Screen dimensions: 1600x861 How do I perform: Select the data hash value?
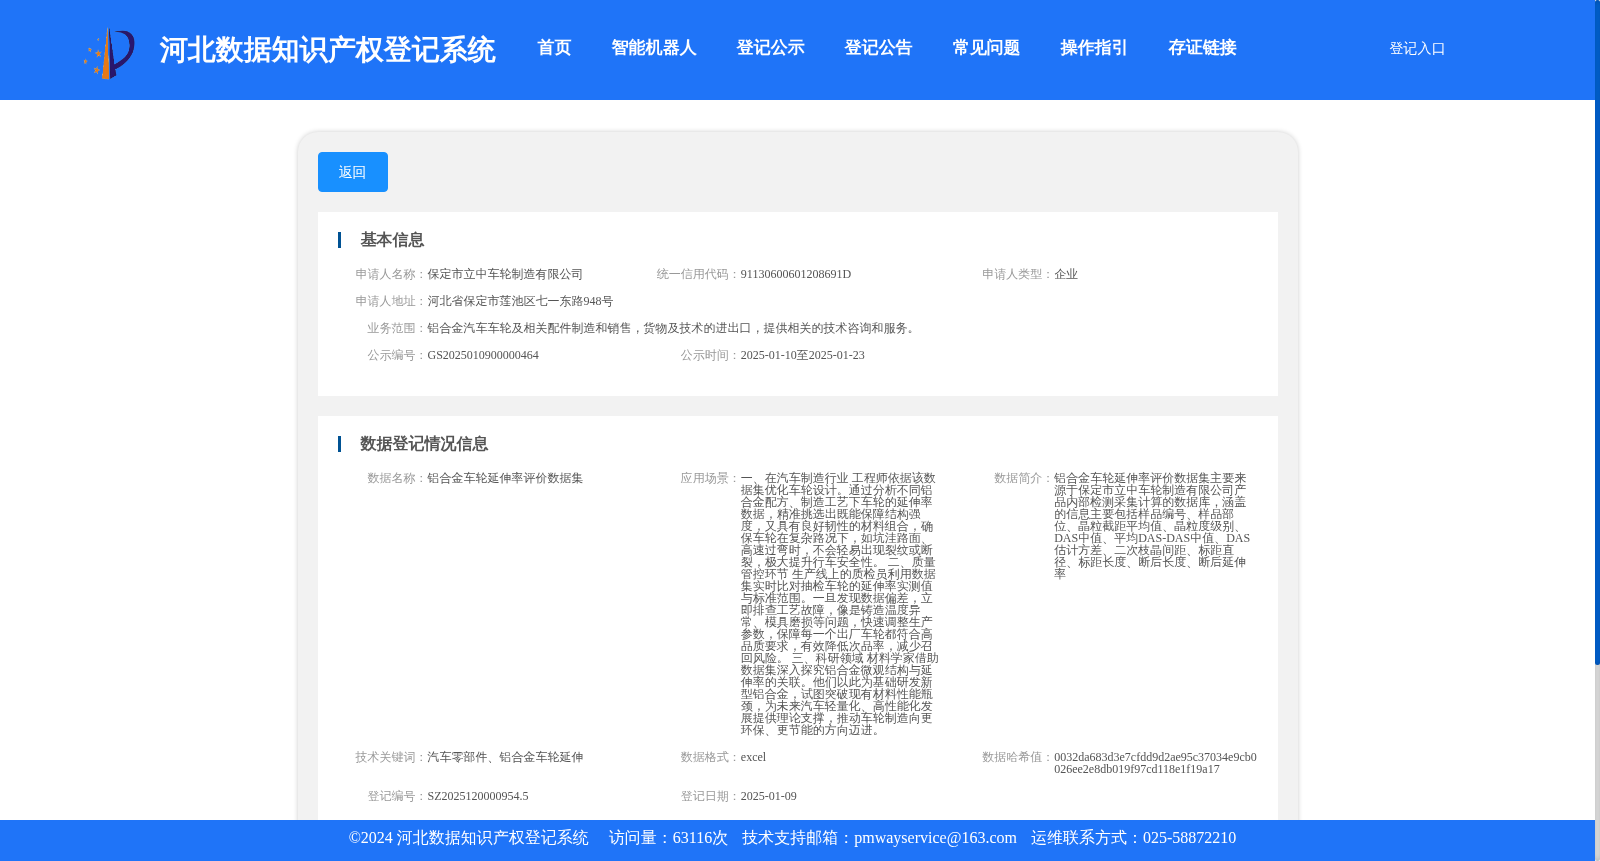pos(1155,763)
